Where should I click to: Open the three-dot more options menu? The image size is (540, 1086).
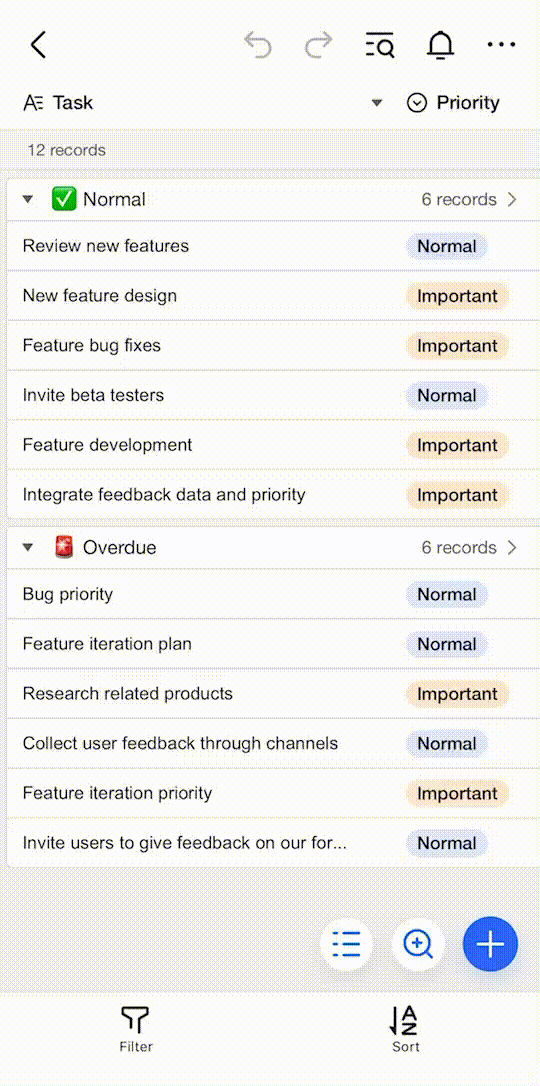(x=501, y=45)
